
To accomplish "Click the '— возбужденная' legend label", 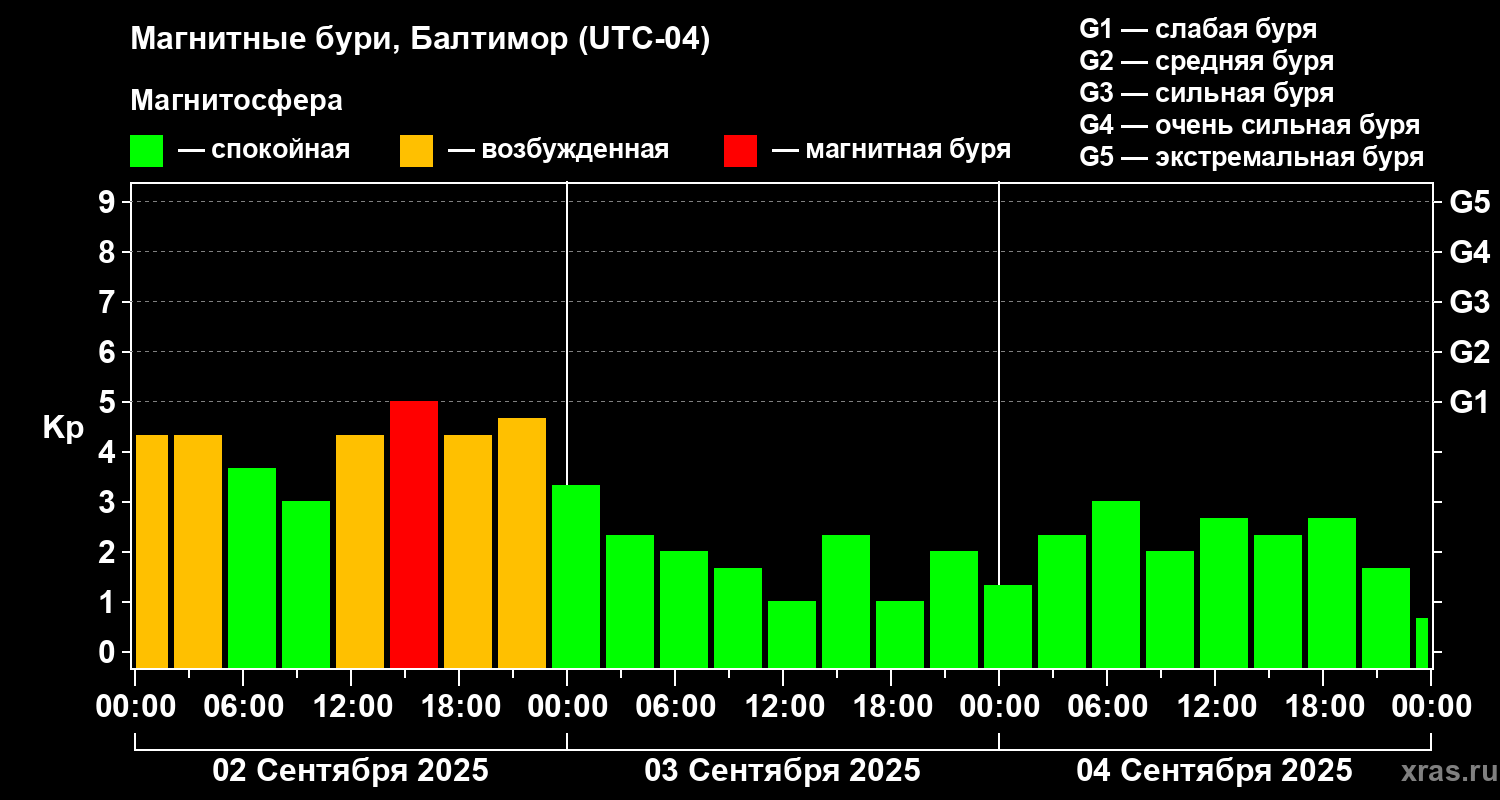I will (x=558, y=150).
